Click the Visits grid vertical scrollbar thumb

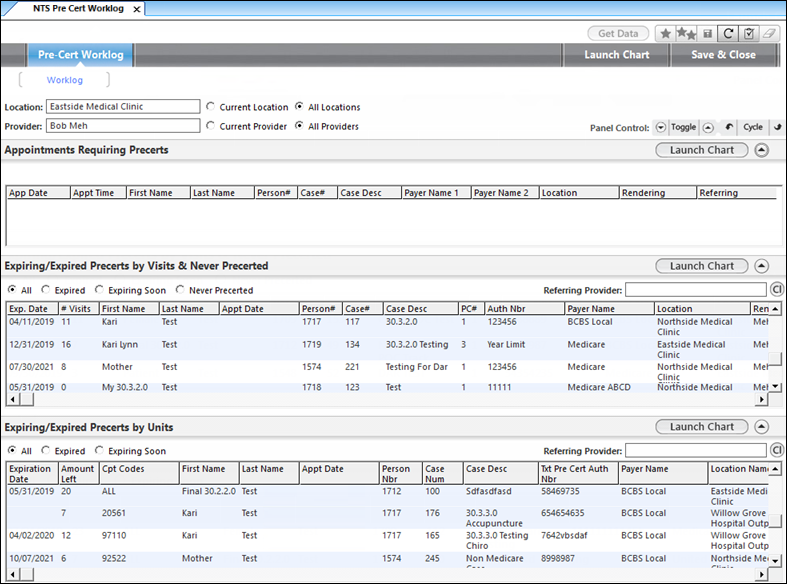pyautogui.click(x=775, y=359)
